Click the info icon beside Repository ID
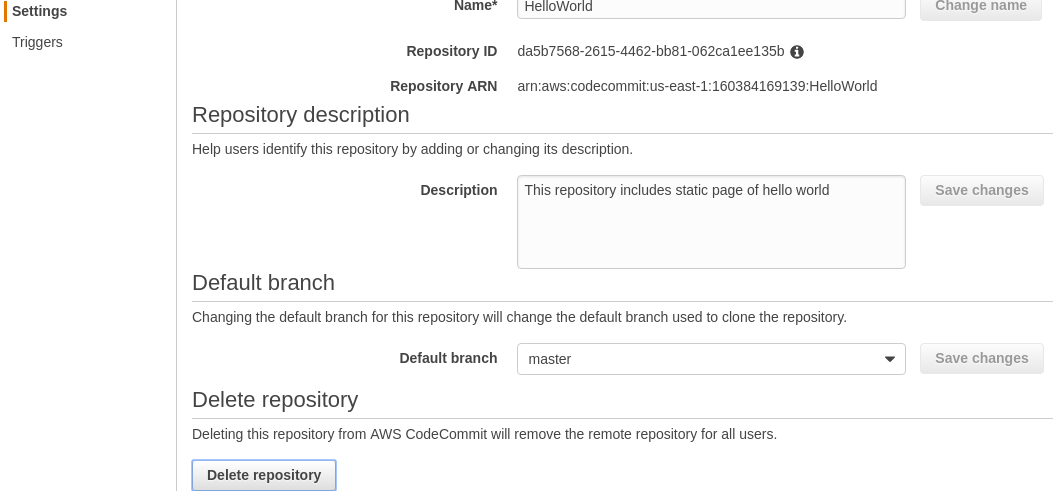 tap(796, 52)
